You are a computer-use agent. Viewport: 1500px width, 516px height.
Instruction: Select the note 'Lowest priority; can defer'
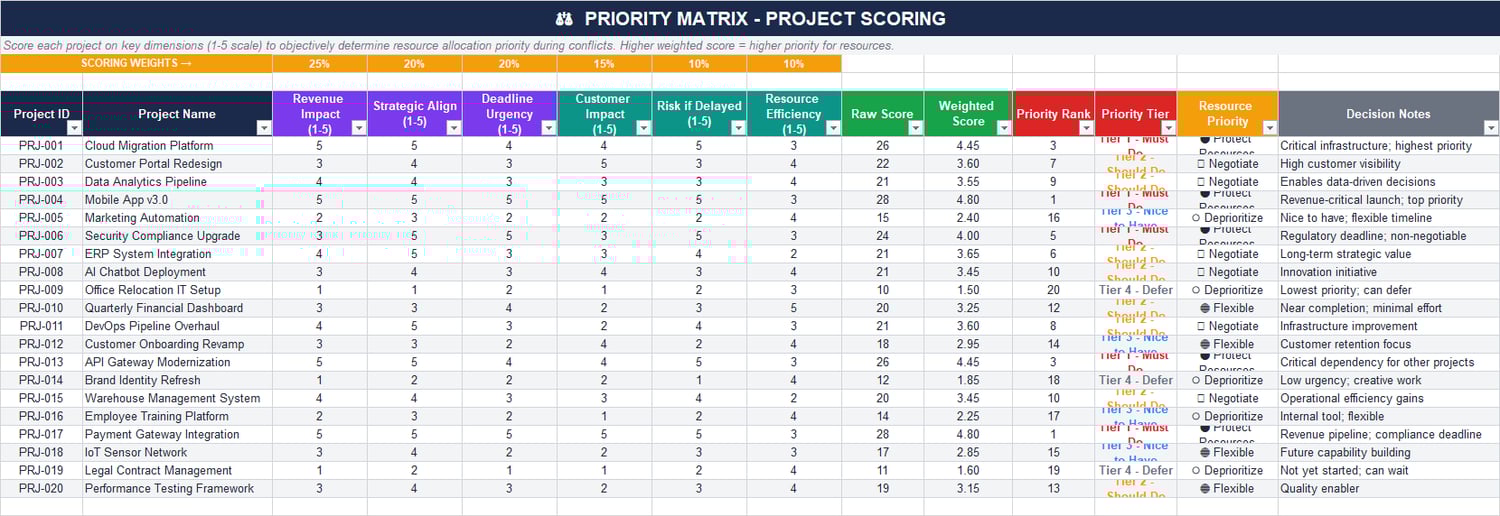point(1389,290)
